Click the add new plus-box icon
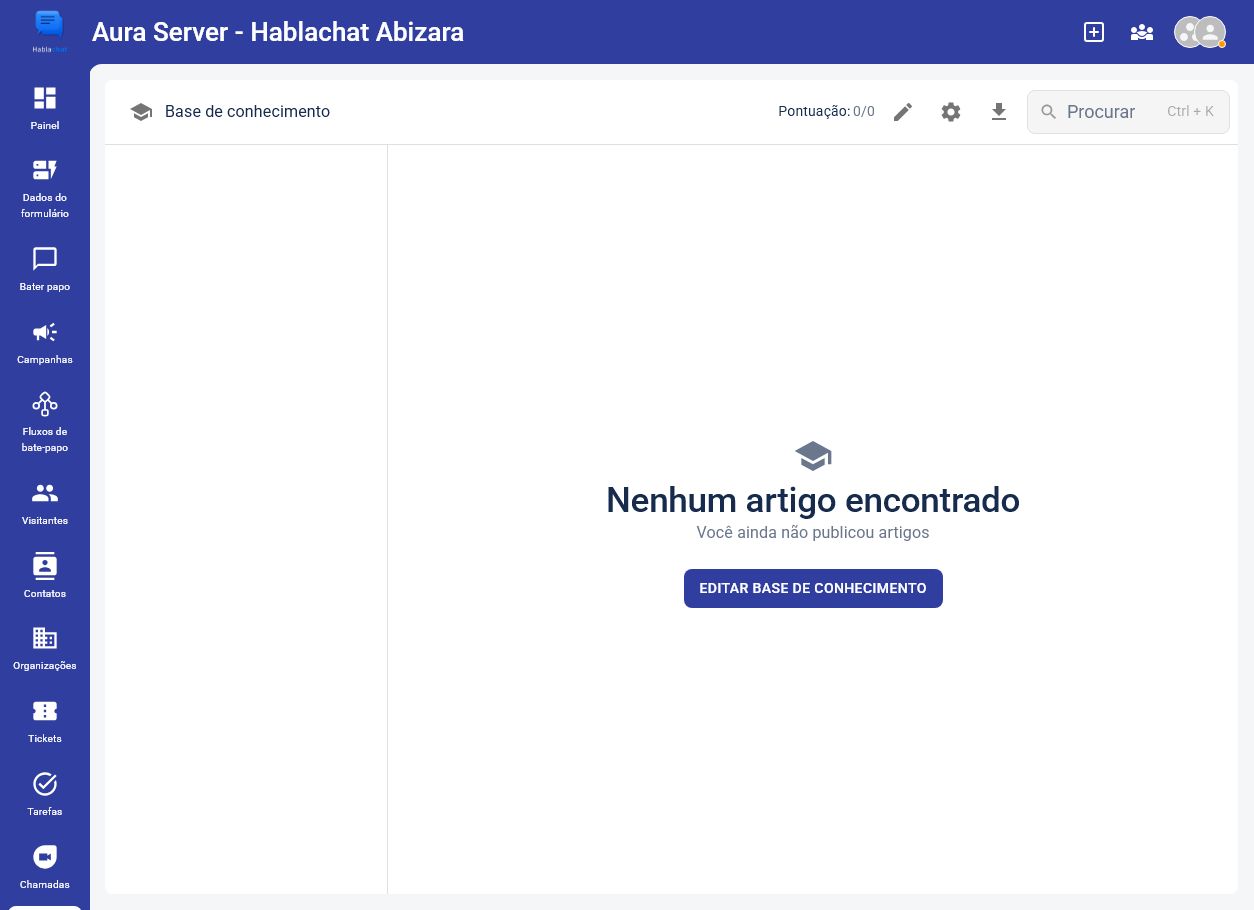 (1094, 32)
